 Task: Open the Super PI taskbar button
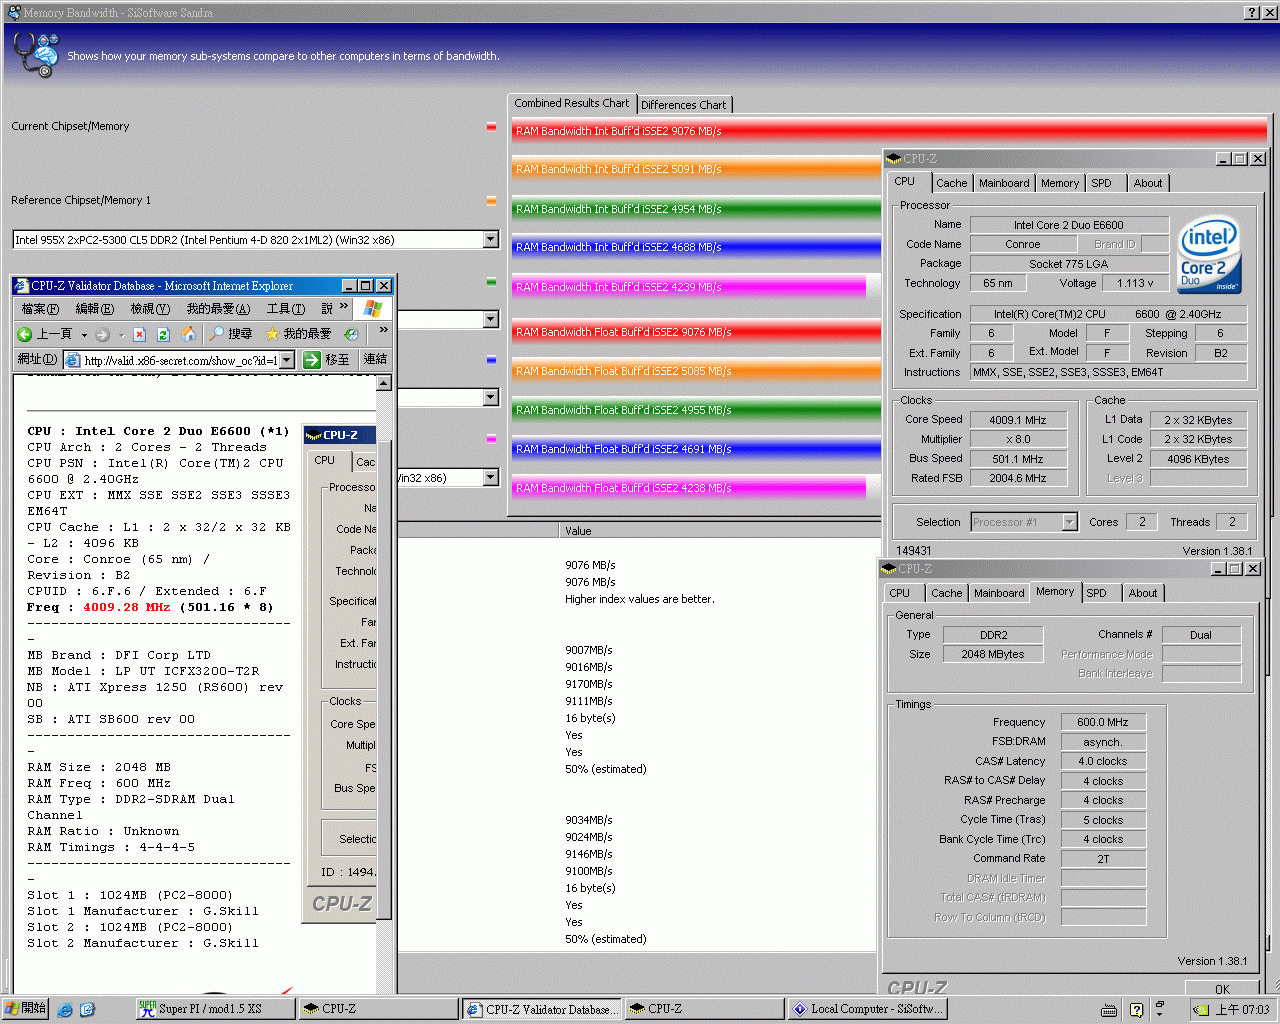click(215, 1009)
